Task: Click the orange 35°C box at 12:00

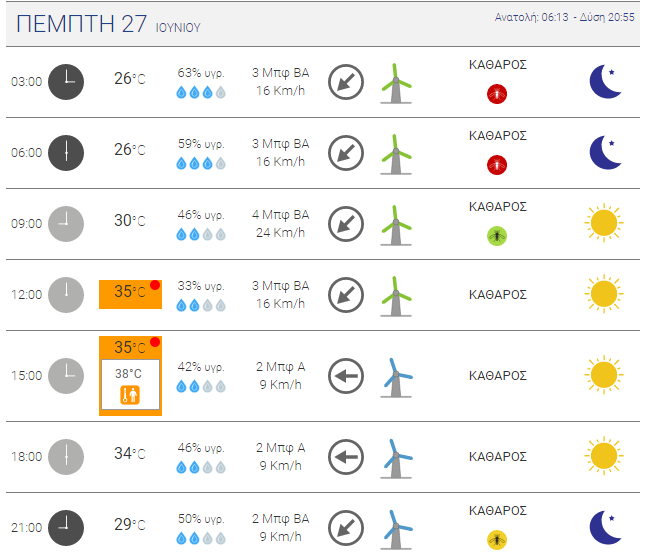Action: pyautogui.click(x=130, y=294)
